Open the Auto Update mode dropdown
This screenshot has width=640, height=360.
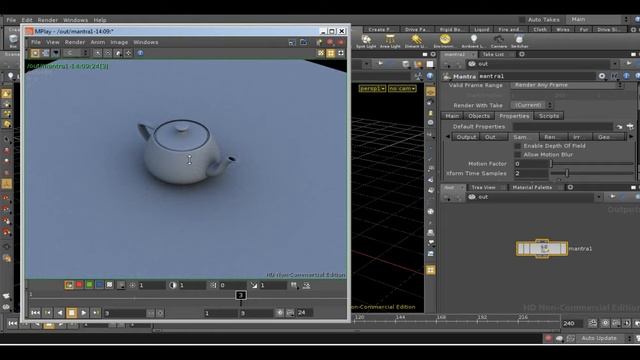(604, 338)
